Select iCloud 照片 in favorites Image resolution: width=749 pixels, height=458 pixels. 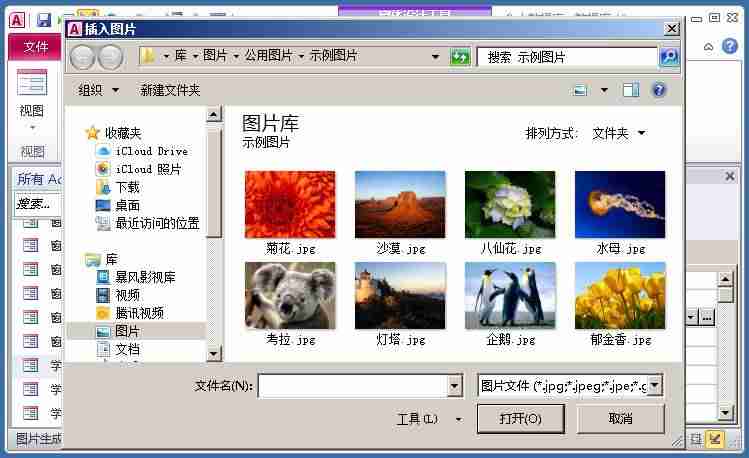139,169
